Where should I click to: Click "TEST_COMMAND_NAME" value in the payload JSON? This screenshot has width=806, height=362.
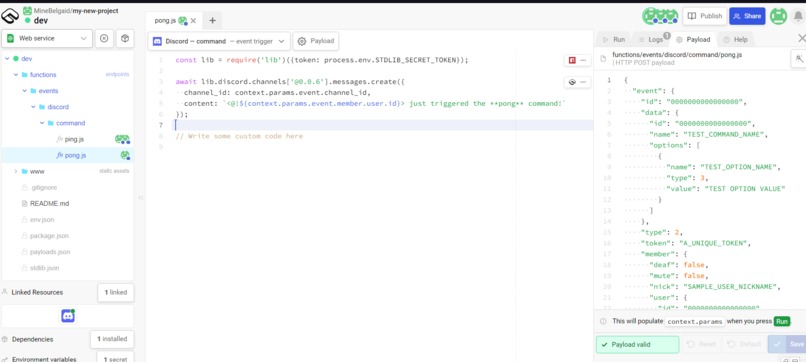(x=725, y=135)
